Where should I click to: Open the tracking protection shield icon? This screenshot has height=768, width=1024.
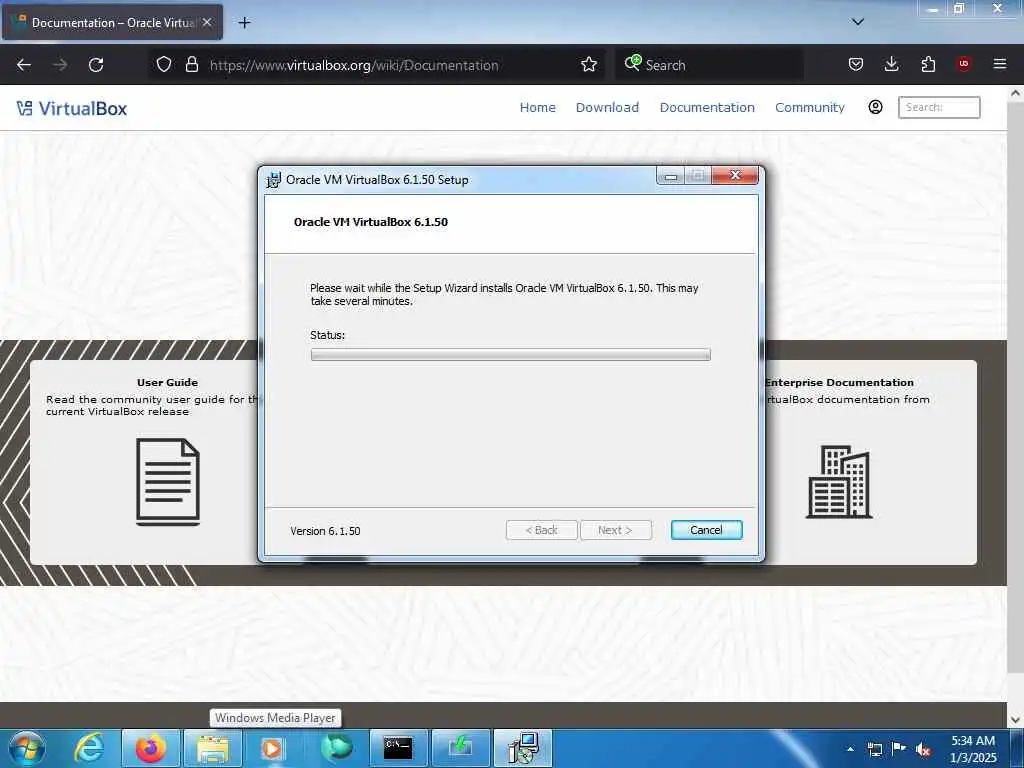[x=164, y=64]
